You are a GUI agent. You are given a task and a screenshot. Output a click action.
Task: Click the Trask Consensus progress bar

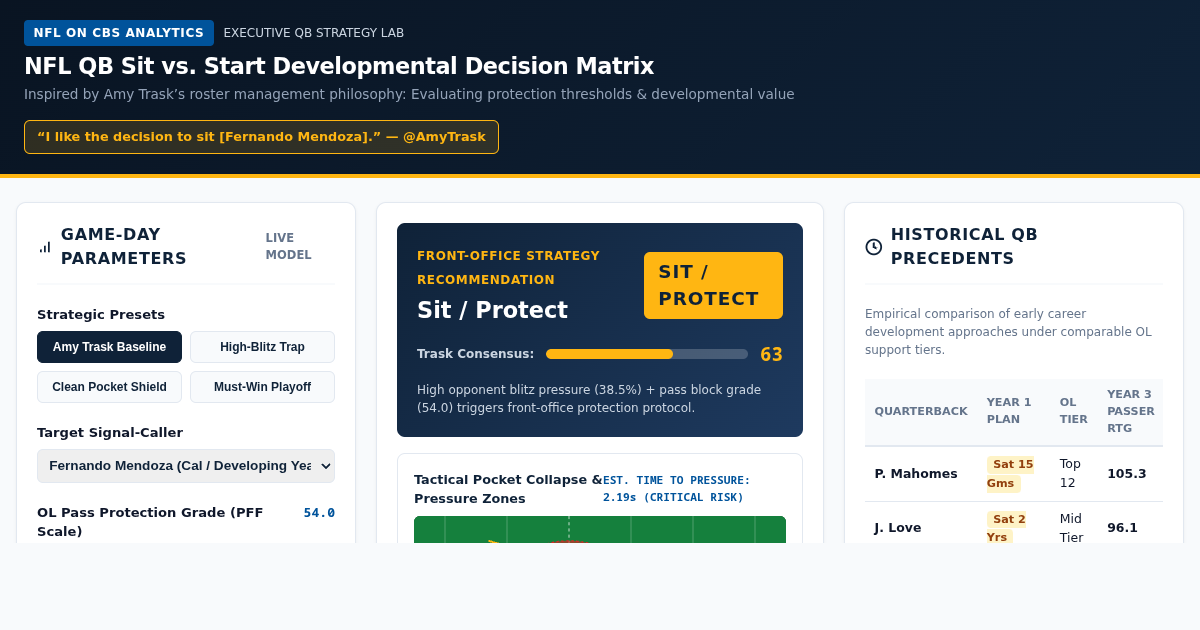tap(647, 354)
